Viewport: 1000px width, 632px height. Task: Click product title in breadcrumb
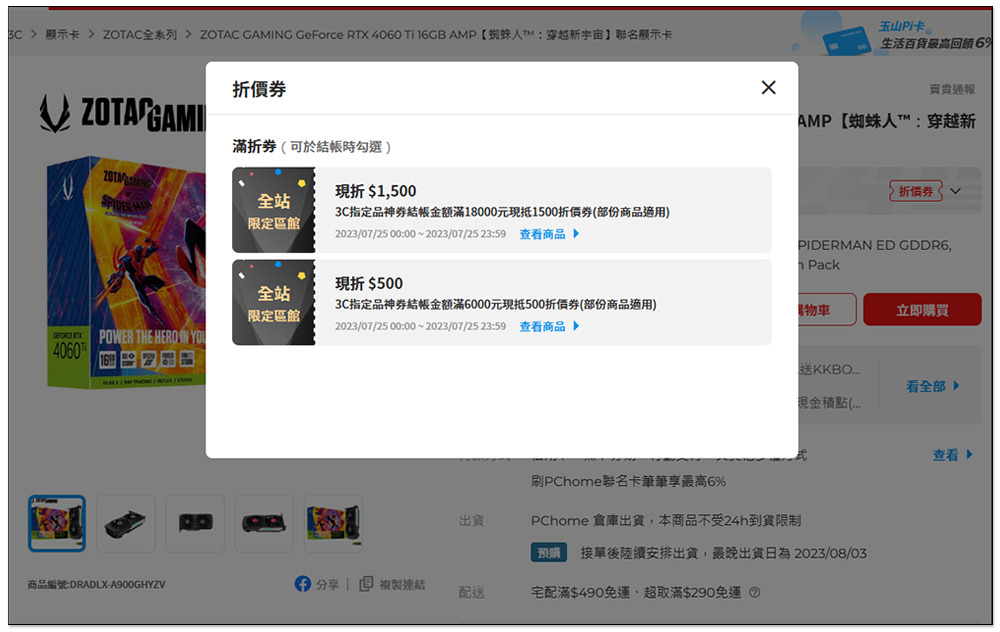(436, 34)
